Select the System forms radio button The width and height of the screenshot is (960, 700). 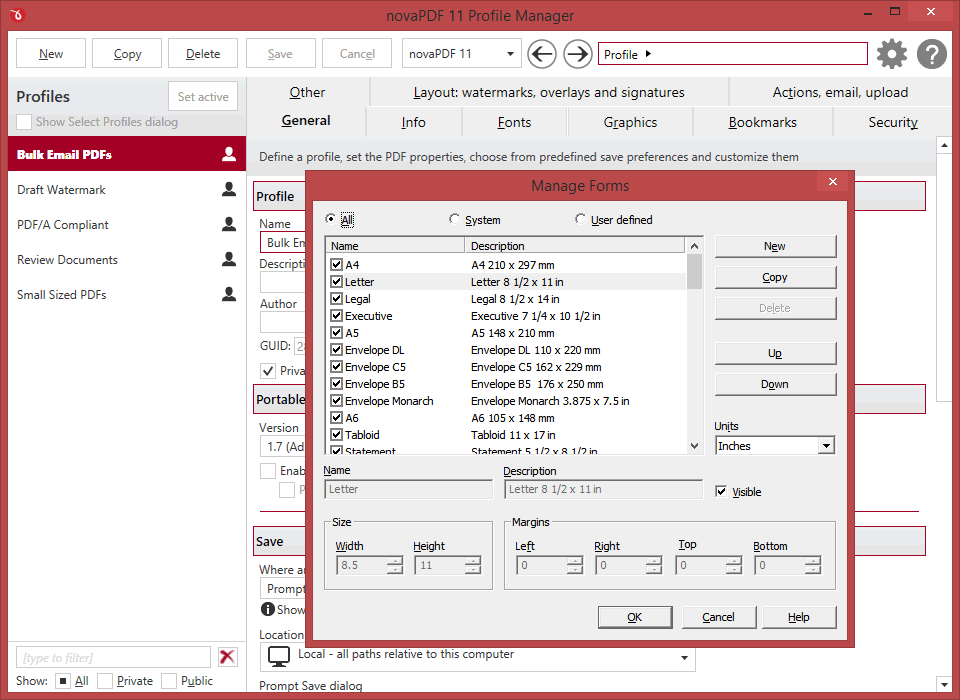[454, 219]
